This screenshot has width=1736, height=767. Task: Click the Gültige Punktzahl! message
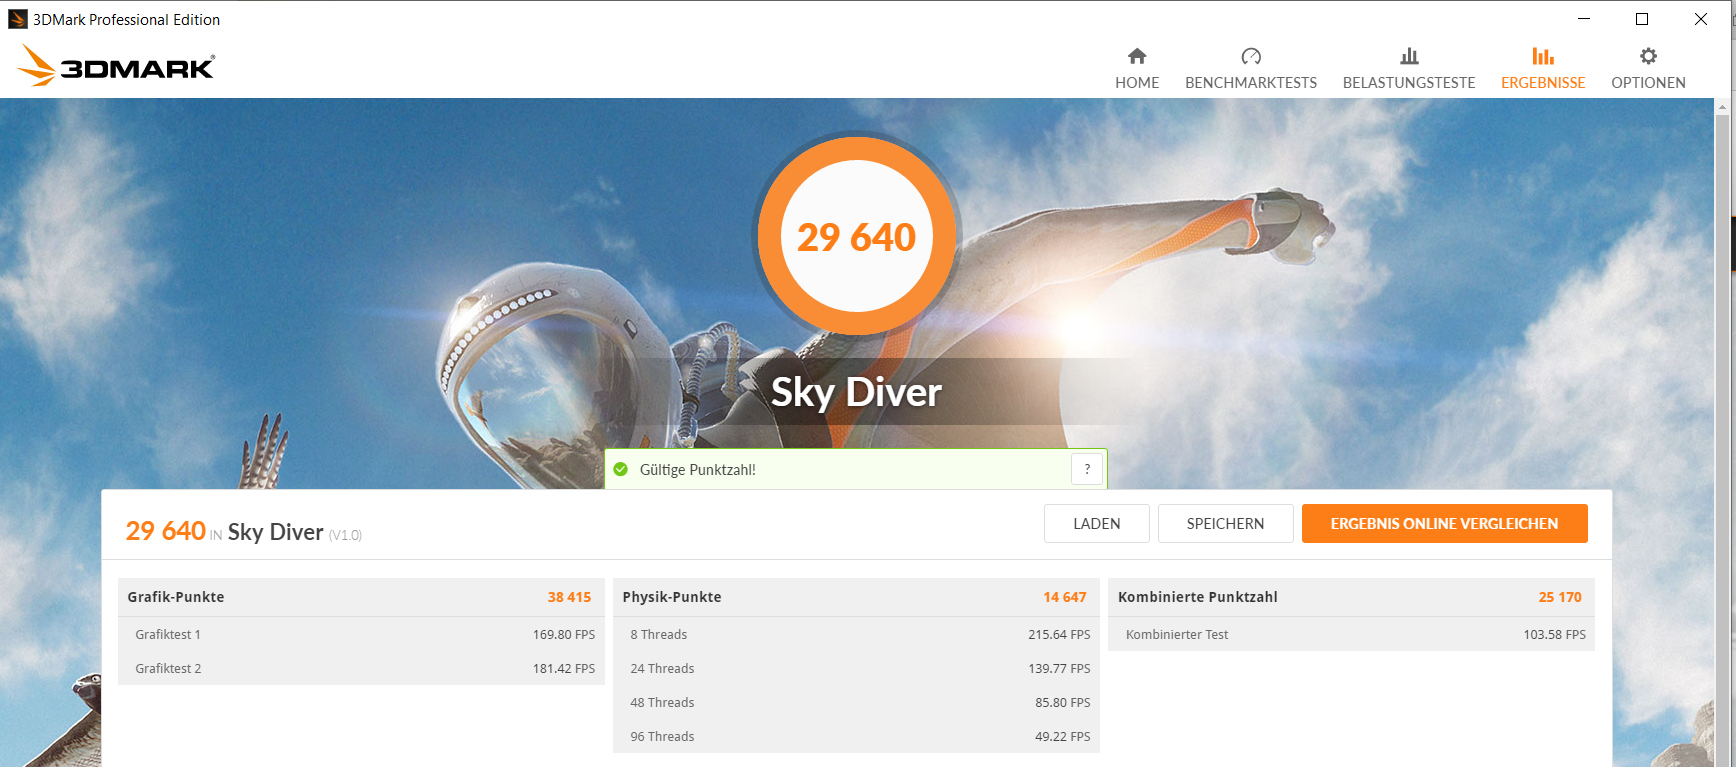pos(697,469)
